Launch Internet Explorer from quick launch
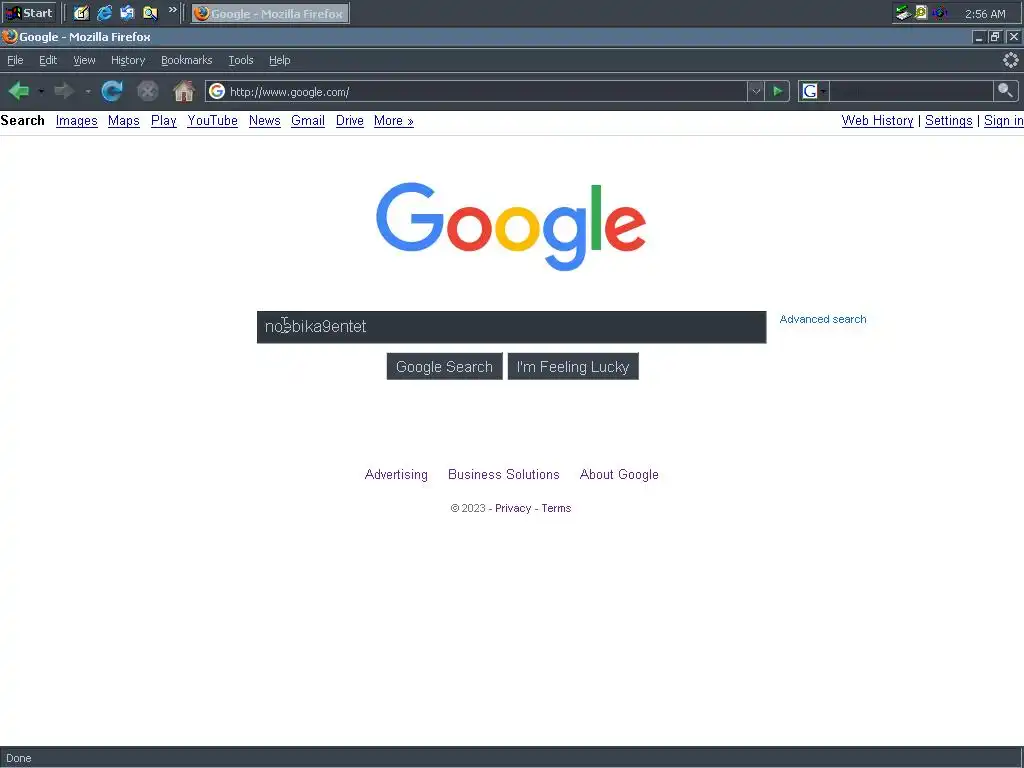The width and height of the screenshot is (1024, 768). (104, 13)
